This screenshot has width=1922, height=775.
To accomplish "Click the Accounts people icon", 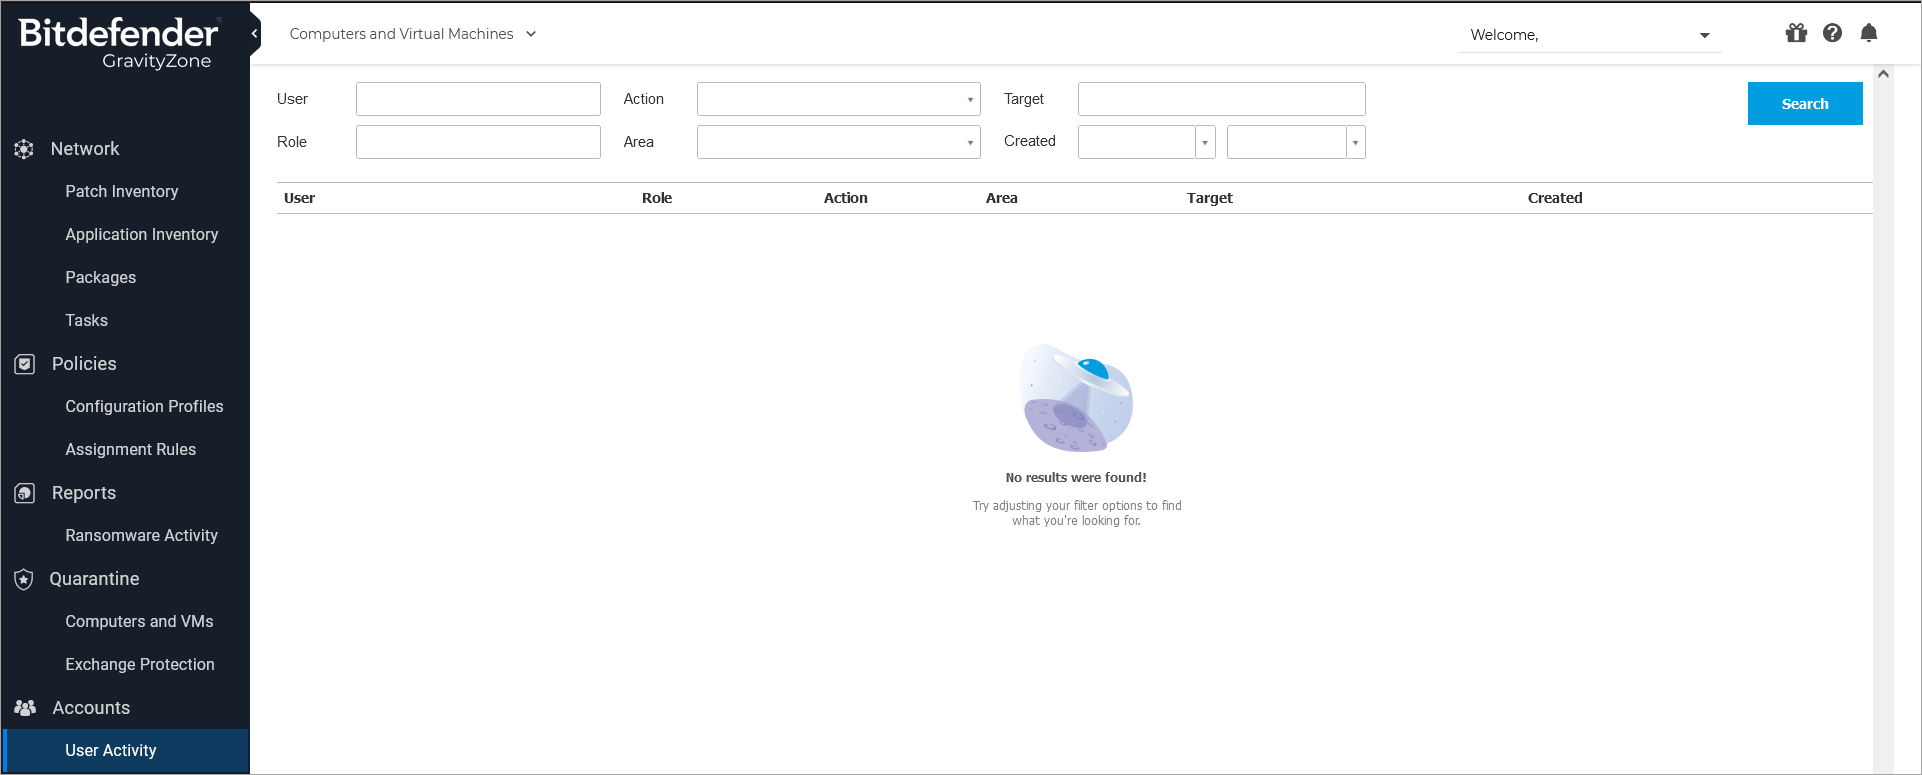I will pyautogui.click(x=25, y=708).
